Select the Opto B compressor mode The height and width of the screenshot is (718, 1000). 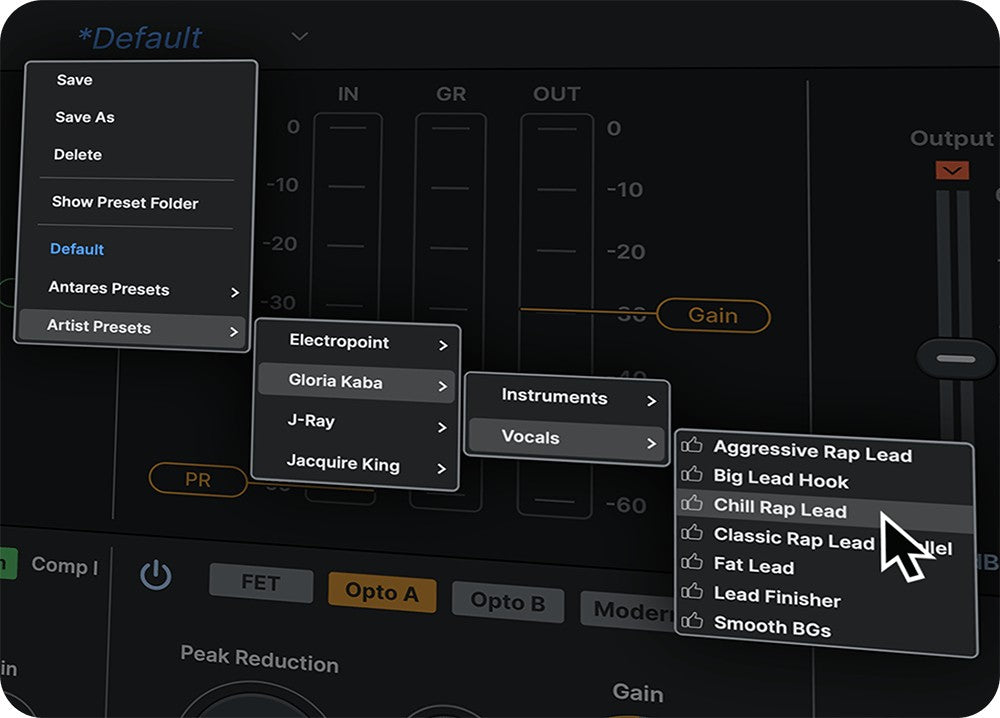tap(508, 601)
